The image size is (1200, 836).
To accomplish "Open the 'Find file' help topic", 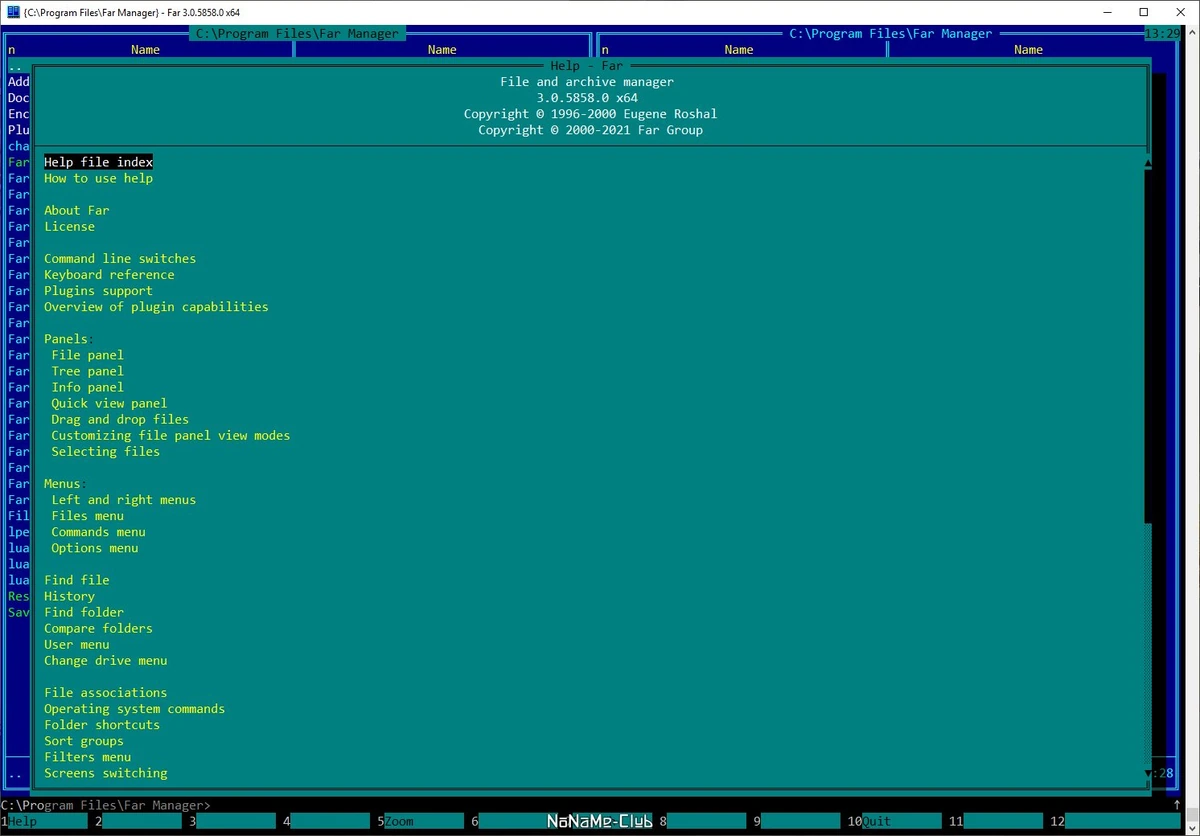I will pyautogui.click(x=76, y=580).
